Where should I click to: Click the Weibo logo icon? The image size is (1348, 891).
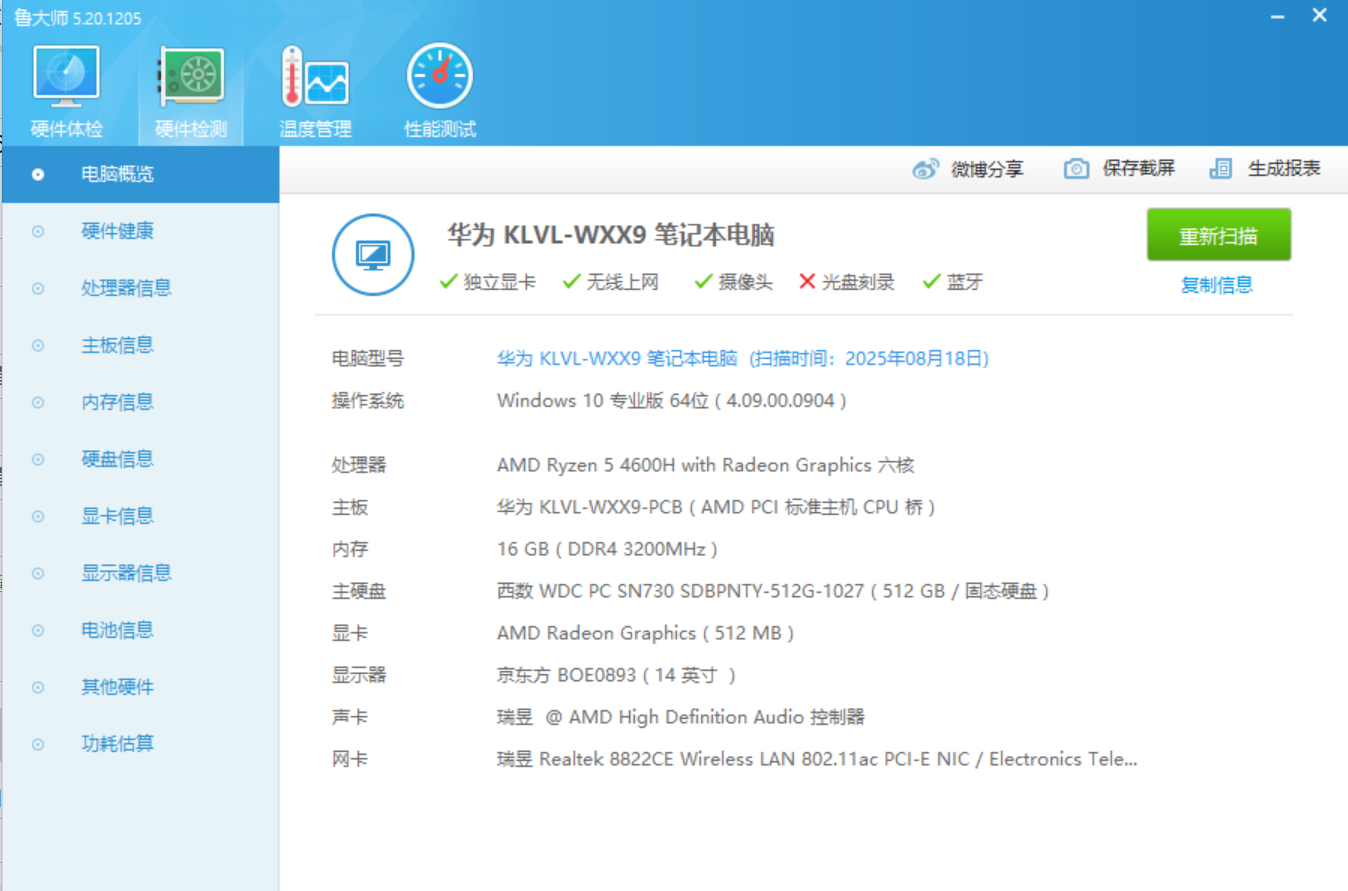pyautogui.click(x=926, y=169)
